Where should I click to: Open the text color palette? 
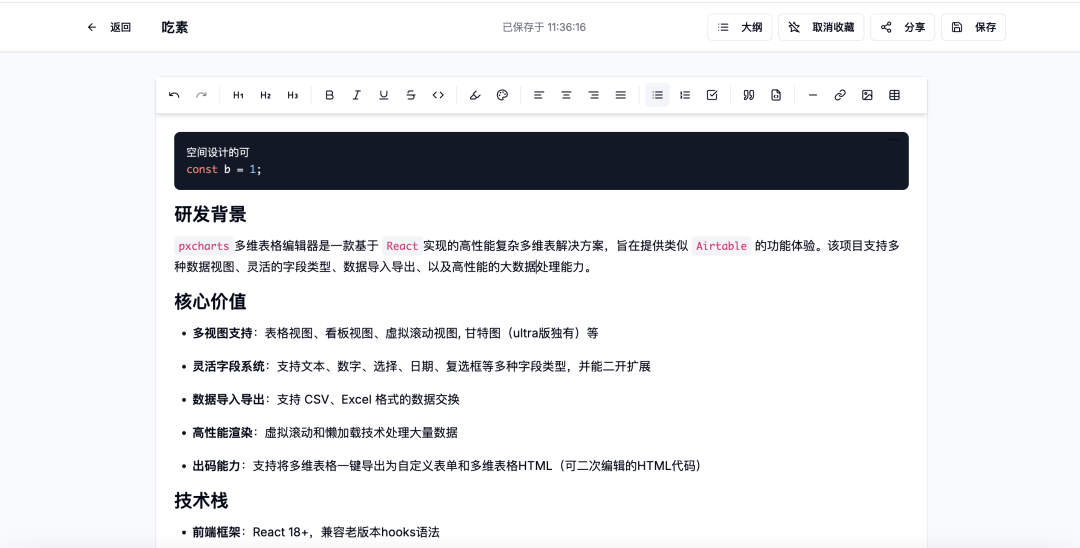click(502, 95)
